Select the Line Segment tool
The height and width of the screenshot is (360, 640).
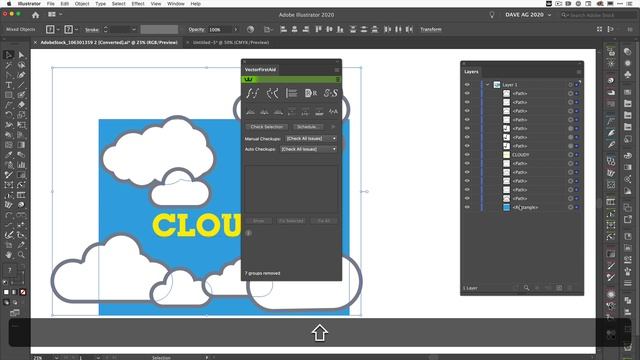(x=21, y=85)
